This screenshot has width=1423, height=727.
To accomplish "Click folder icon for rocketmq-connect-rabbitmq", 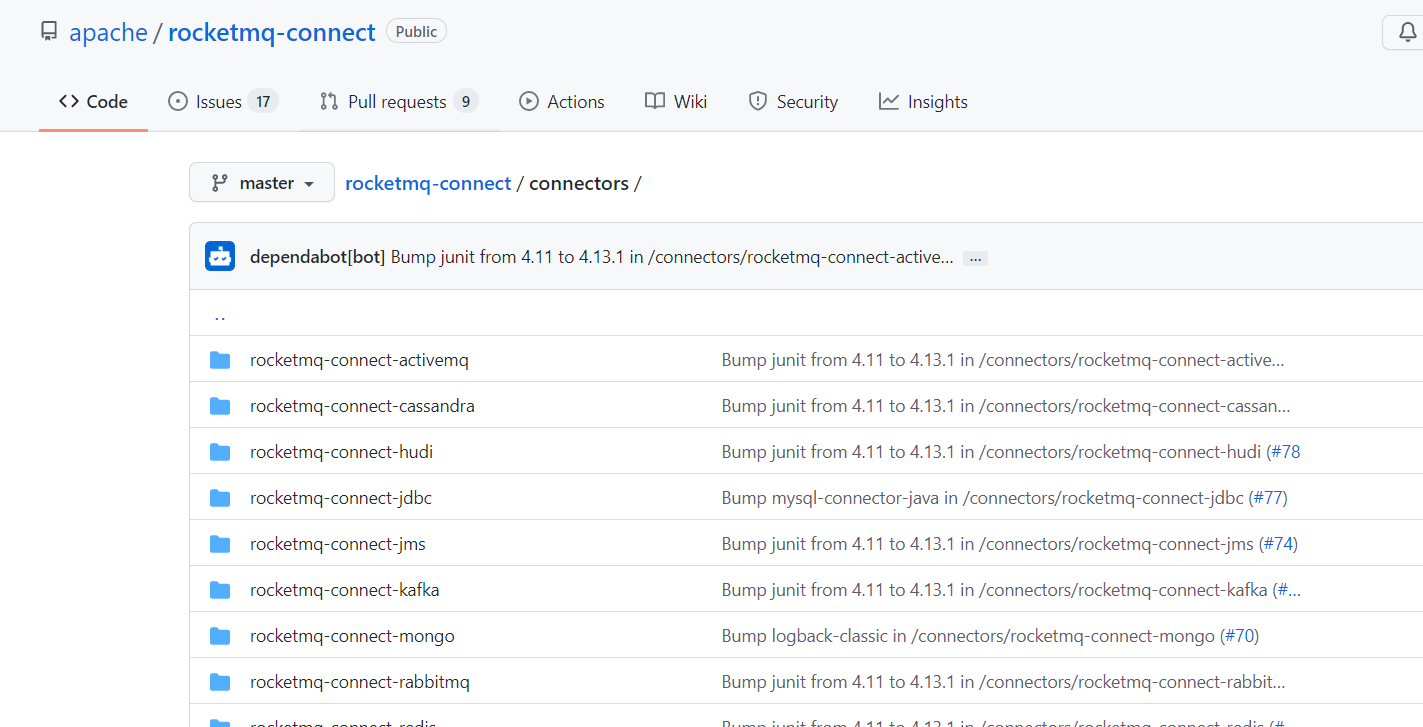I will coord(220,682).
